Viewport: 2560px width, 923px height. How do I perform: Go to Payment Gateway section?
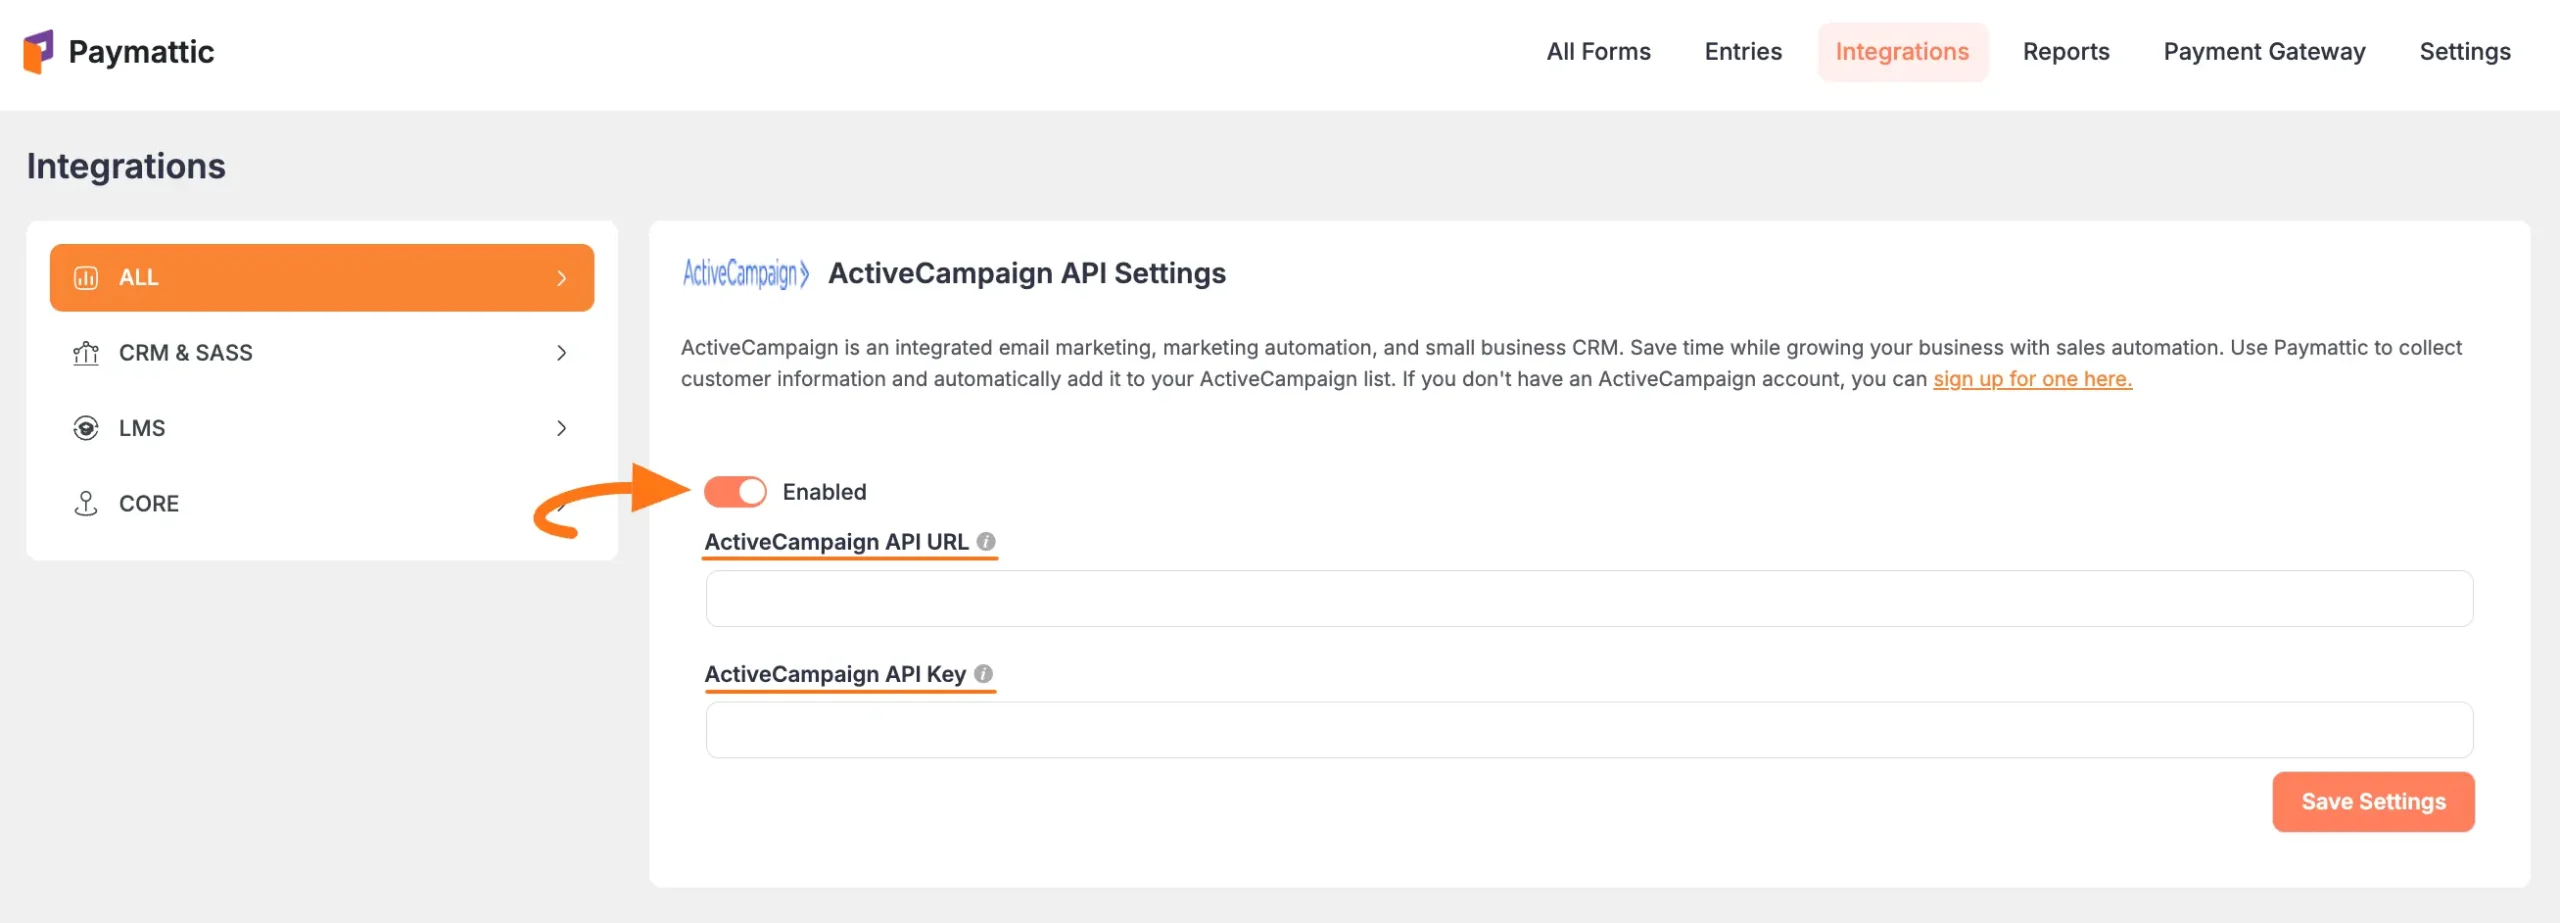pyautogui.click(x=2264, y=51)
